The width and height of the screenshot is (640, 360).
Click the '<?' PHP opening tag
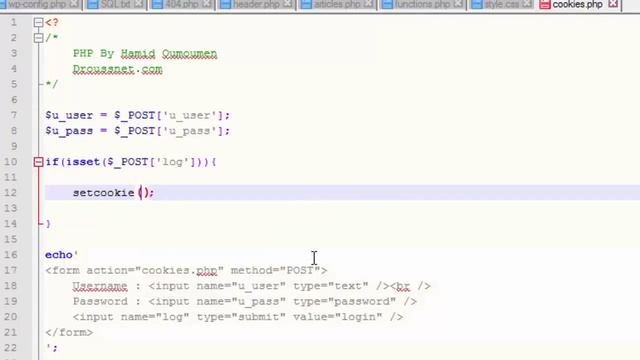[52, 22]
